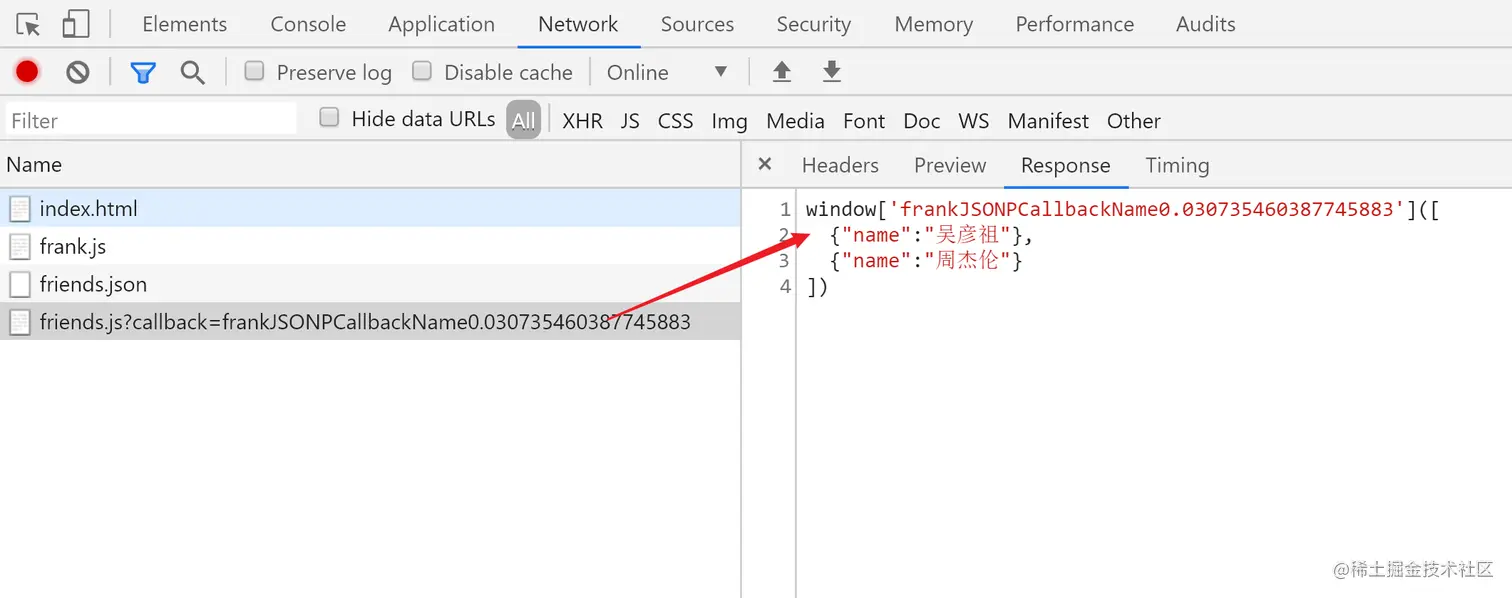Select the inspect element tool
The image size is (1512, 598).
(x=27, y=23)
